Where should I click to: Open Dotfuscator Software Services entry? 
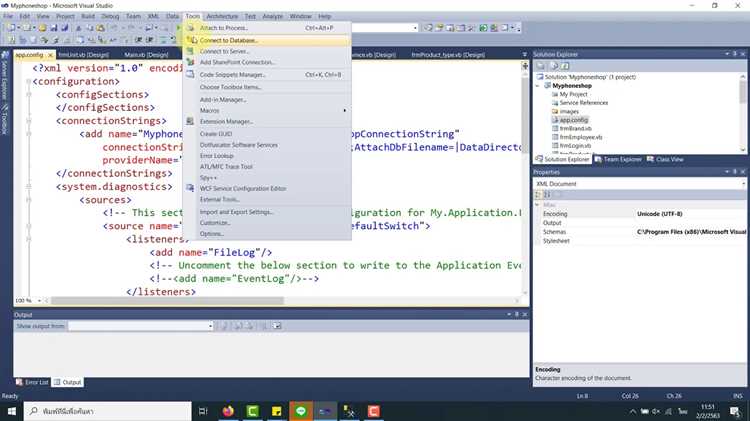coord(267,145)
